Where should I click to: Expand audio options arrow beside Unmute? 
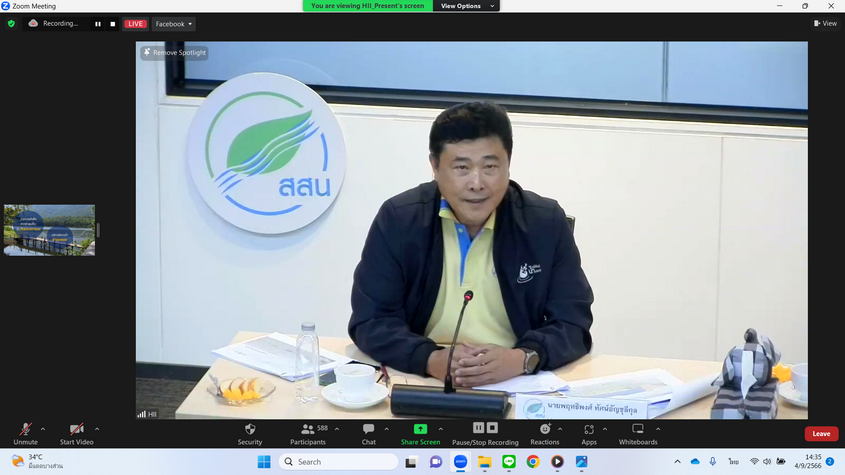[43, 429]
